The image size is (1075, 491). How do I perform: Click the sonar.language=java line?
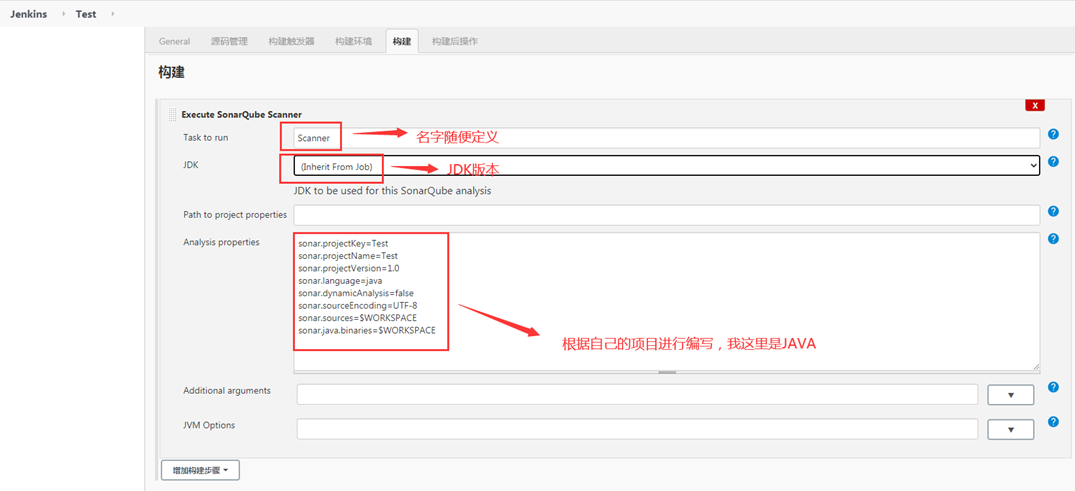click(x=340, y=280)
